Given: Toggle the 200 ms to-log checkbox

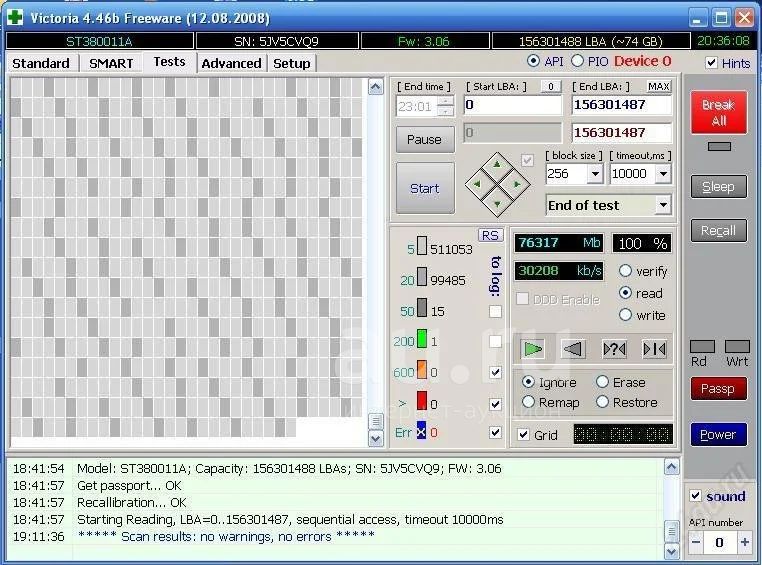Looking at the screenshot, I should click(495, 342).
